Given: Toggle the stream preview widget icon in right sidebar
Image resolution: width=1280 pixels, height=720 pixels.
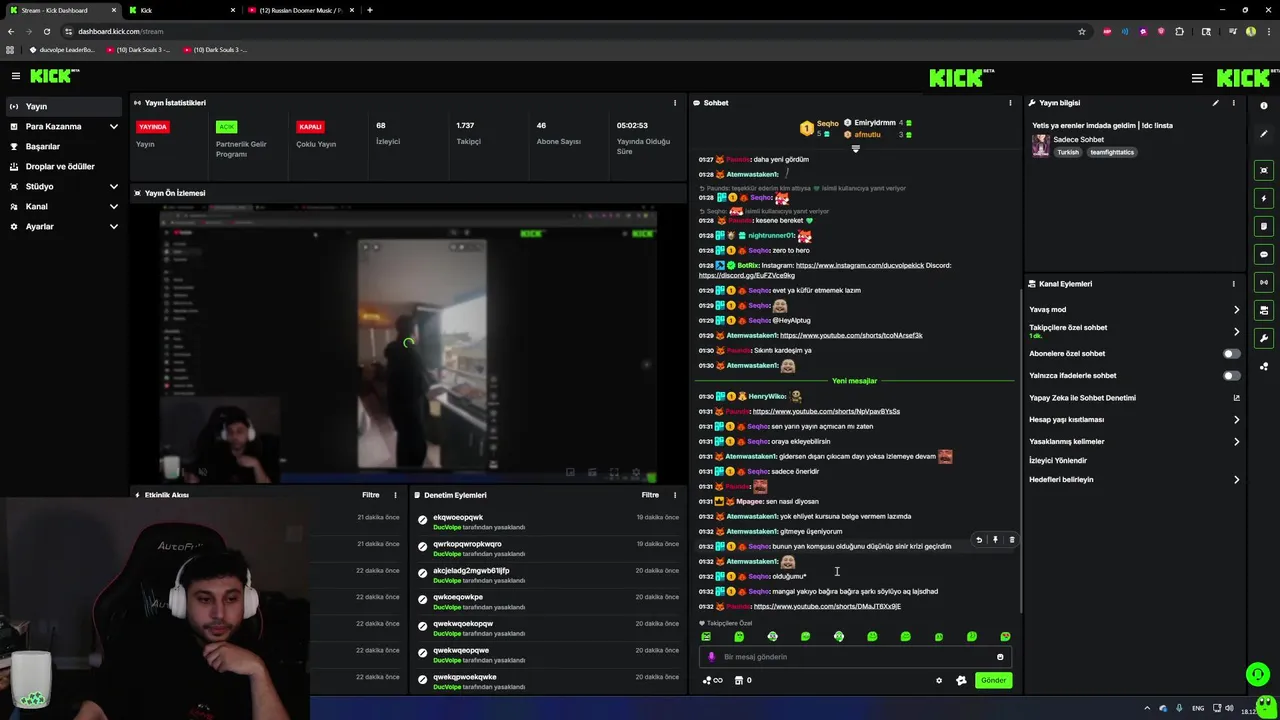Looking at the screenshot, I should (x=1264, y=170).
